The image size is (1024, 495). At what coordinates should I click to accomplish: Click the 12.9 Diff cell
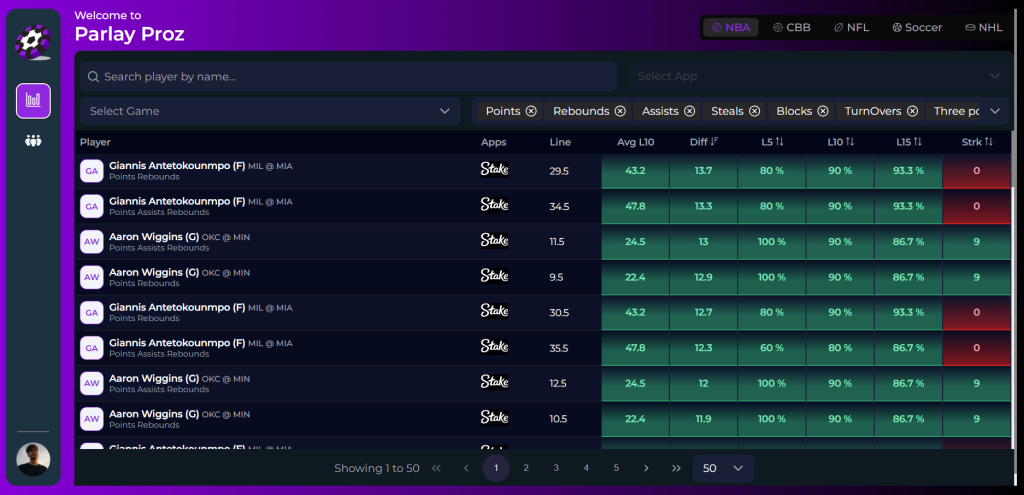pos(703,277)
